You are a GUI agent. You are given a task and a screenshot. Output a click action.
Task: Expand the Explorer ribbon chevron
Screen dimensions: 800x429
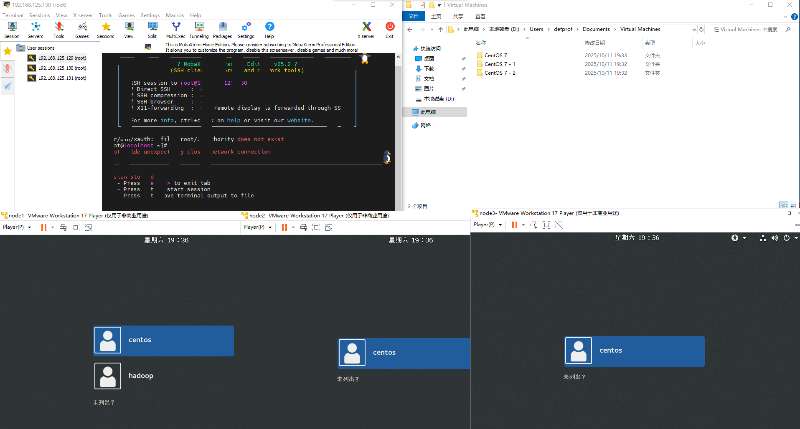point(786,16)
